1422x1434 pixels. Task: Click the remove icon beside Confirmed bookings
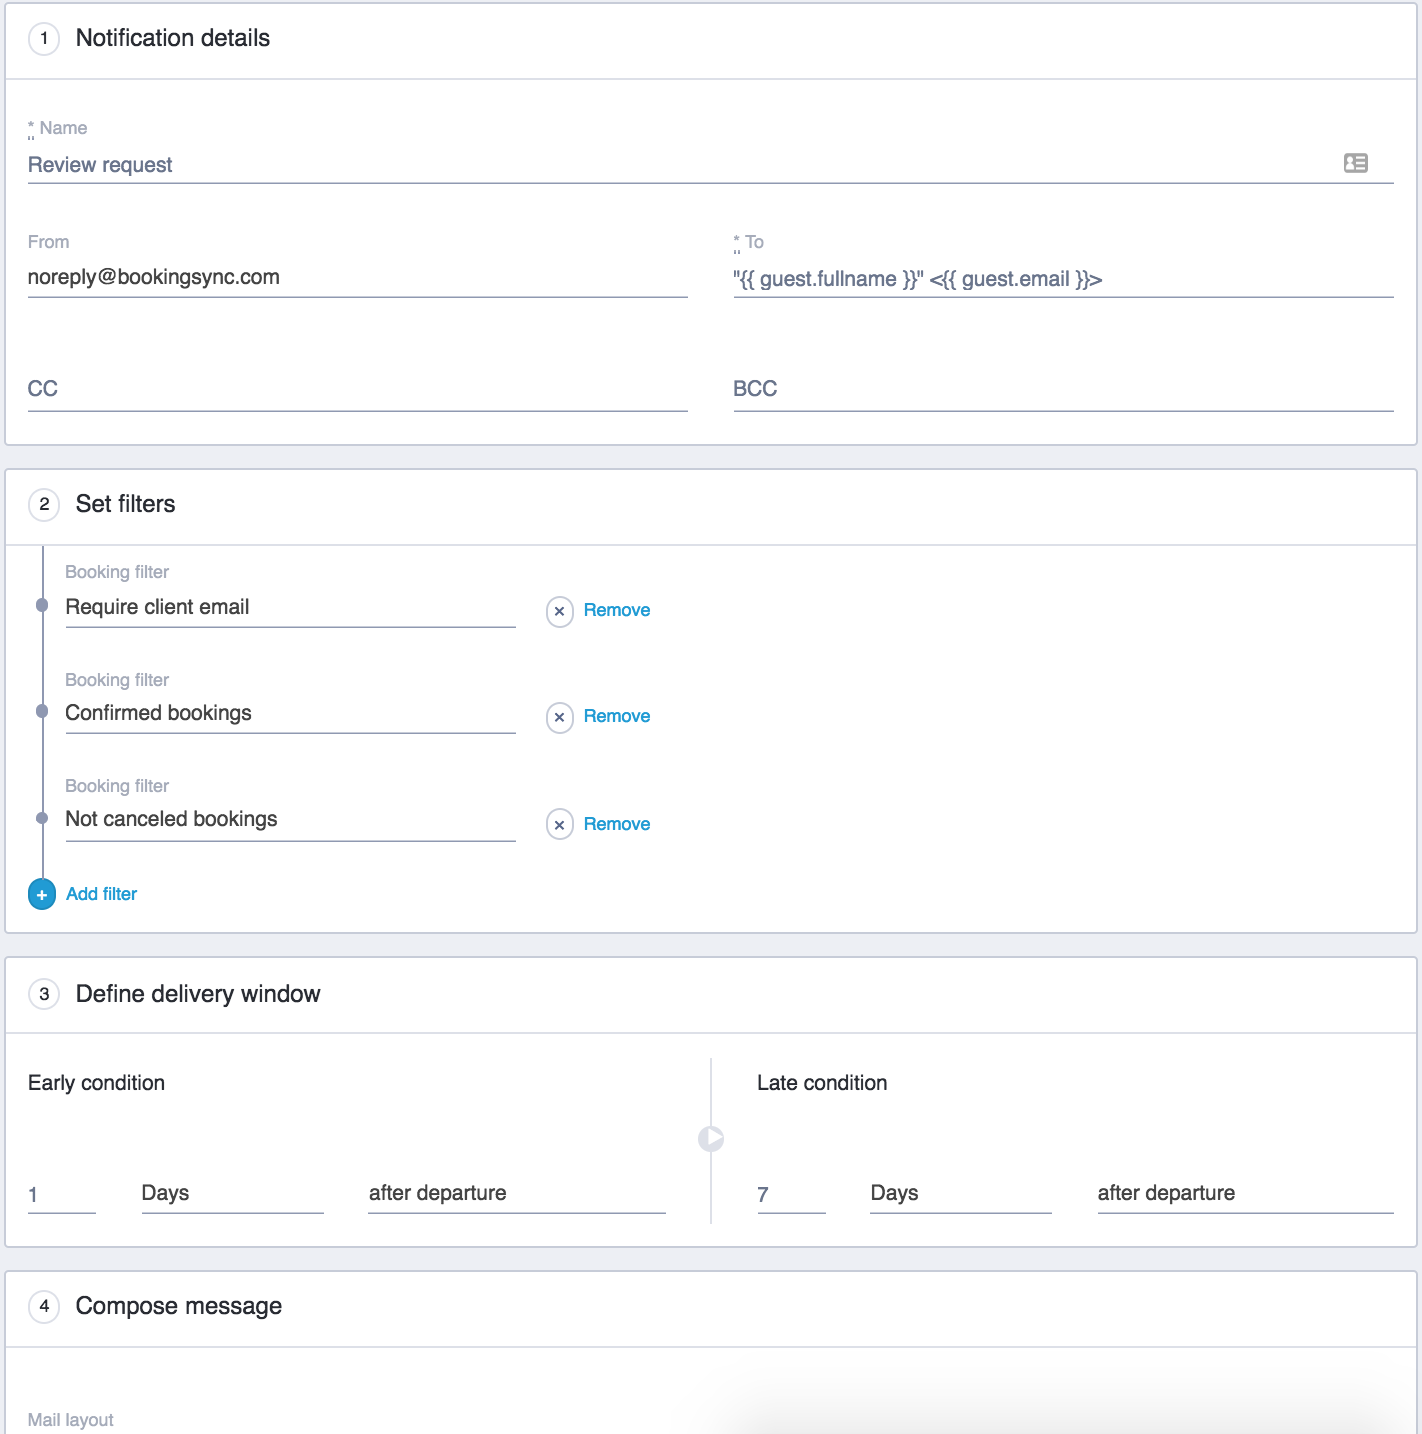pyautogui.click(x=560, y=717)
